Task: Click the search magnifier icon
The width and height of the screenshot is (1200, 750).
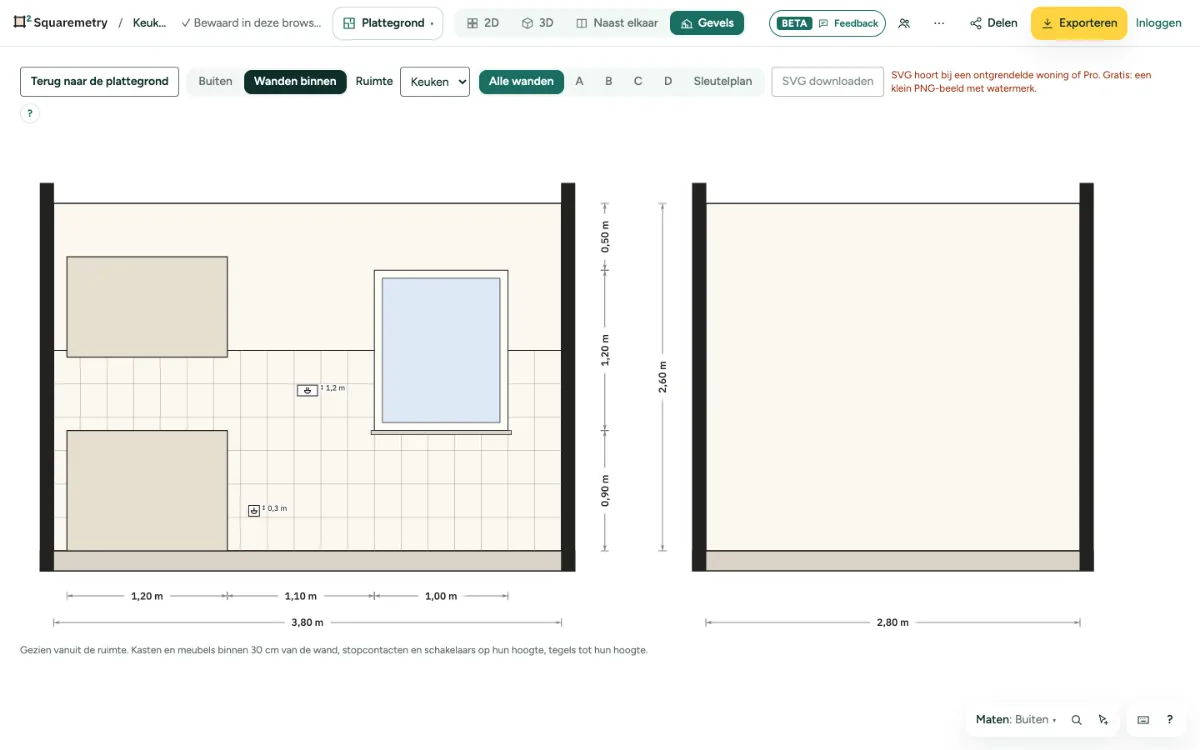Action: (1076, 719)
